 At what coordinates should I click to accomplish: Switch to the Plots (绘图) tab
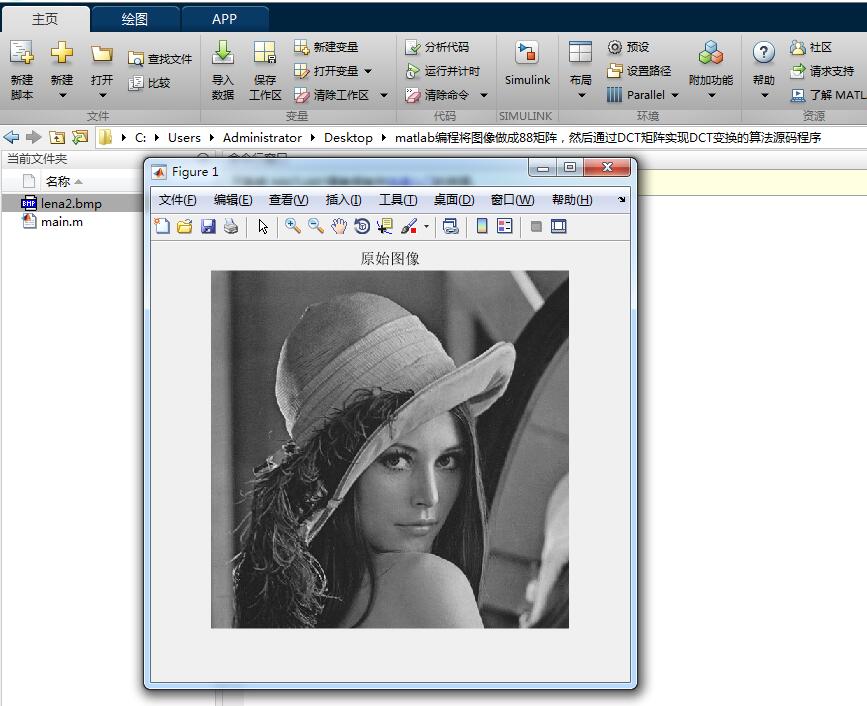[135, 19]
